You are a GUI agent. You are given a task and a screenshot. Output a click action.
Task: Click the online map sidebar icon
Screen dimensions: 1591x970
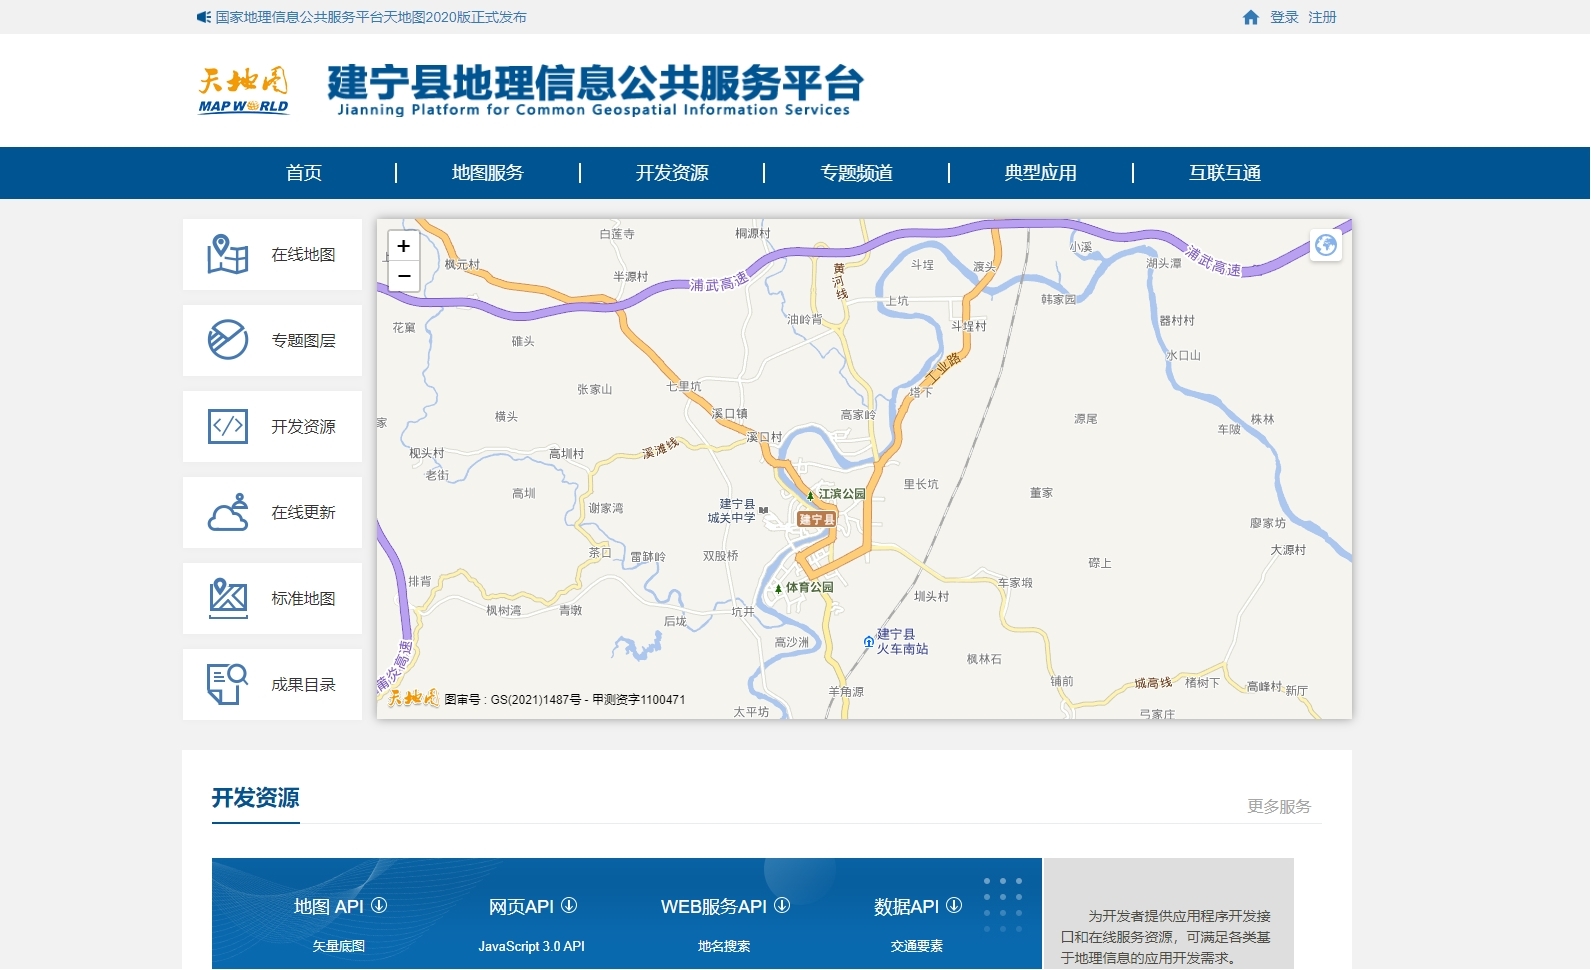pos(228,254)
